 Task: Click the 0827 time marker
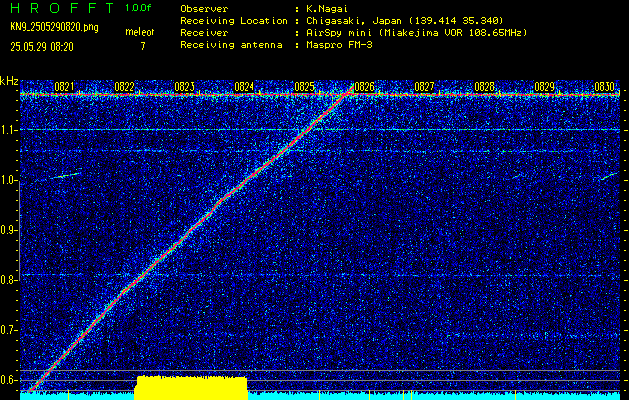click(x=424, y=87)
